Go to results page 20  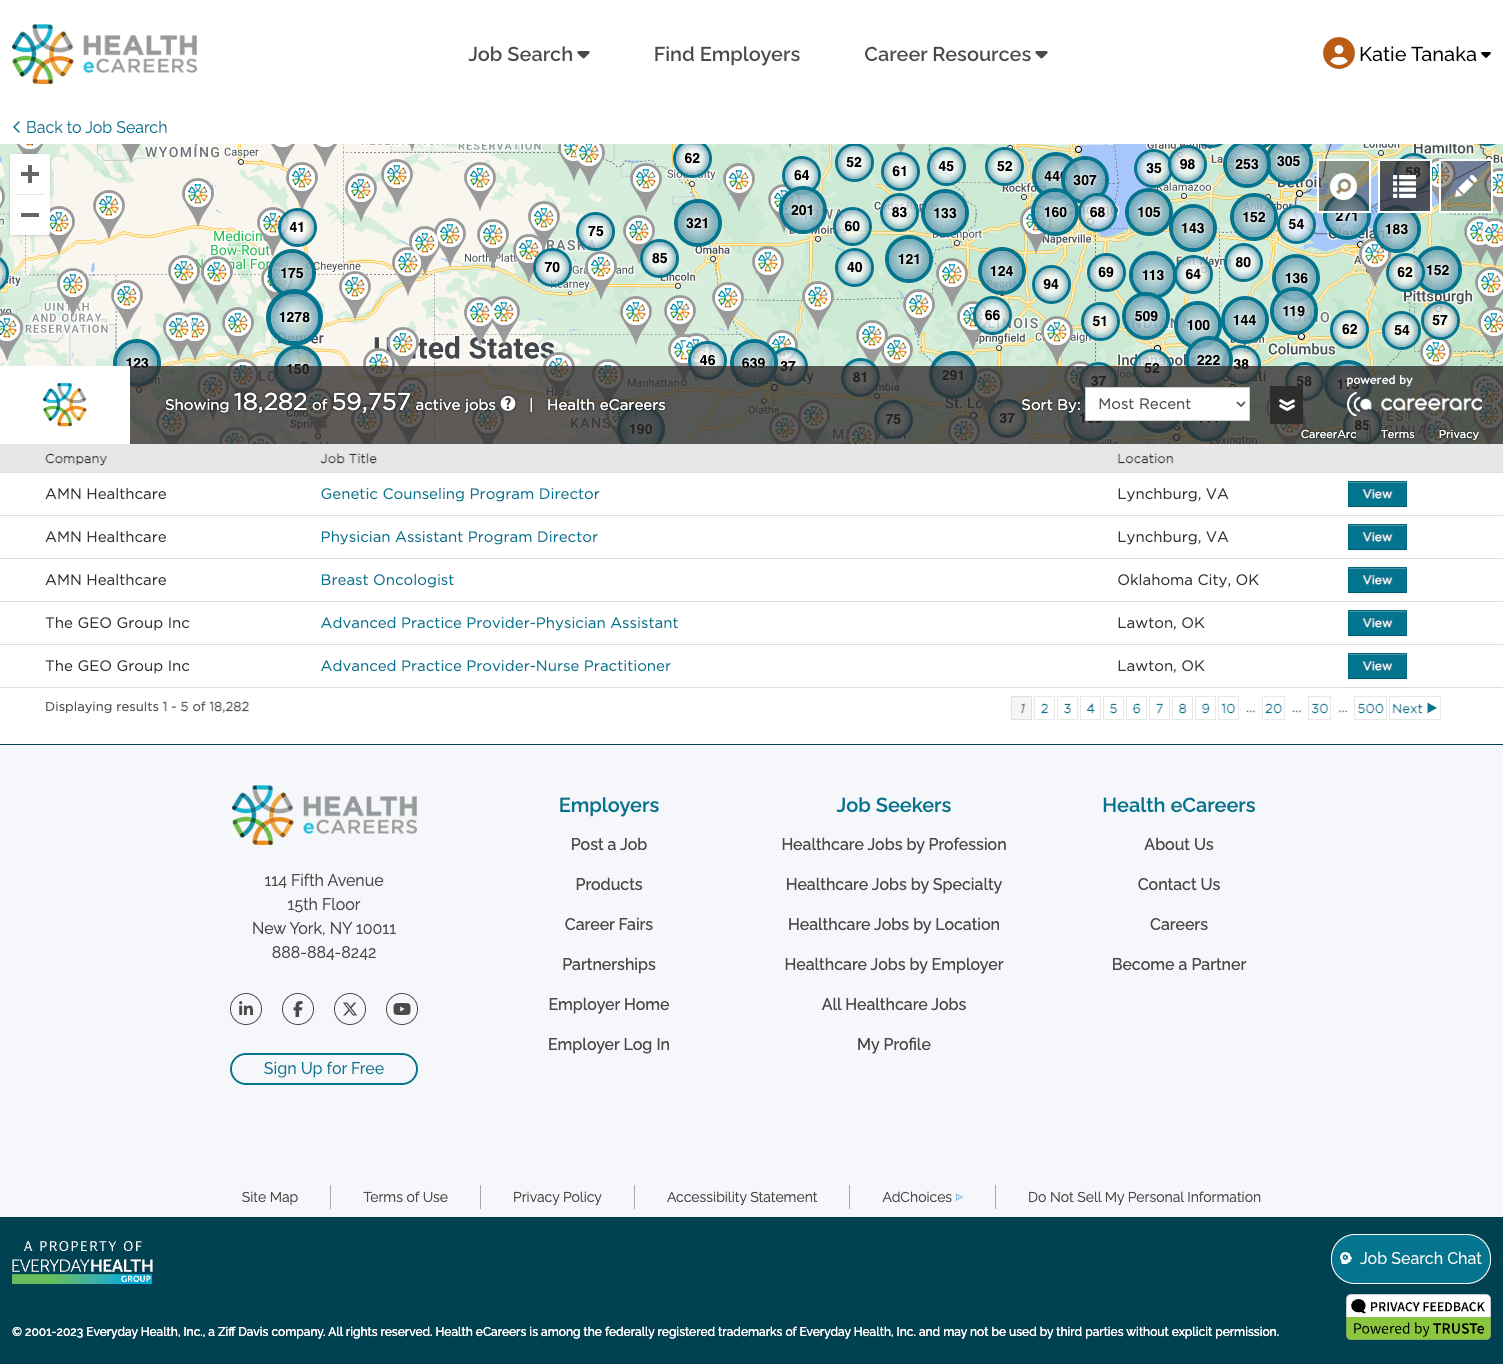(1273, 708)
